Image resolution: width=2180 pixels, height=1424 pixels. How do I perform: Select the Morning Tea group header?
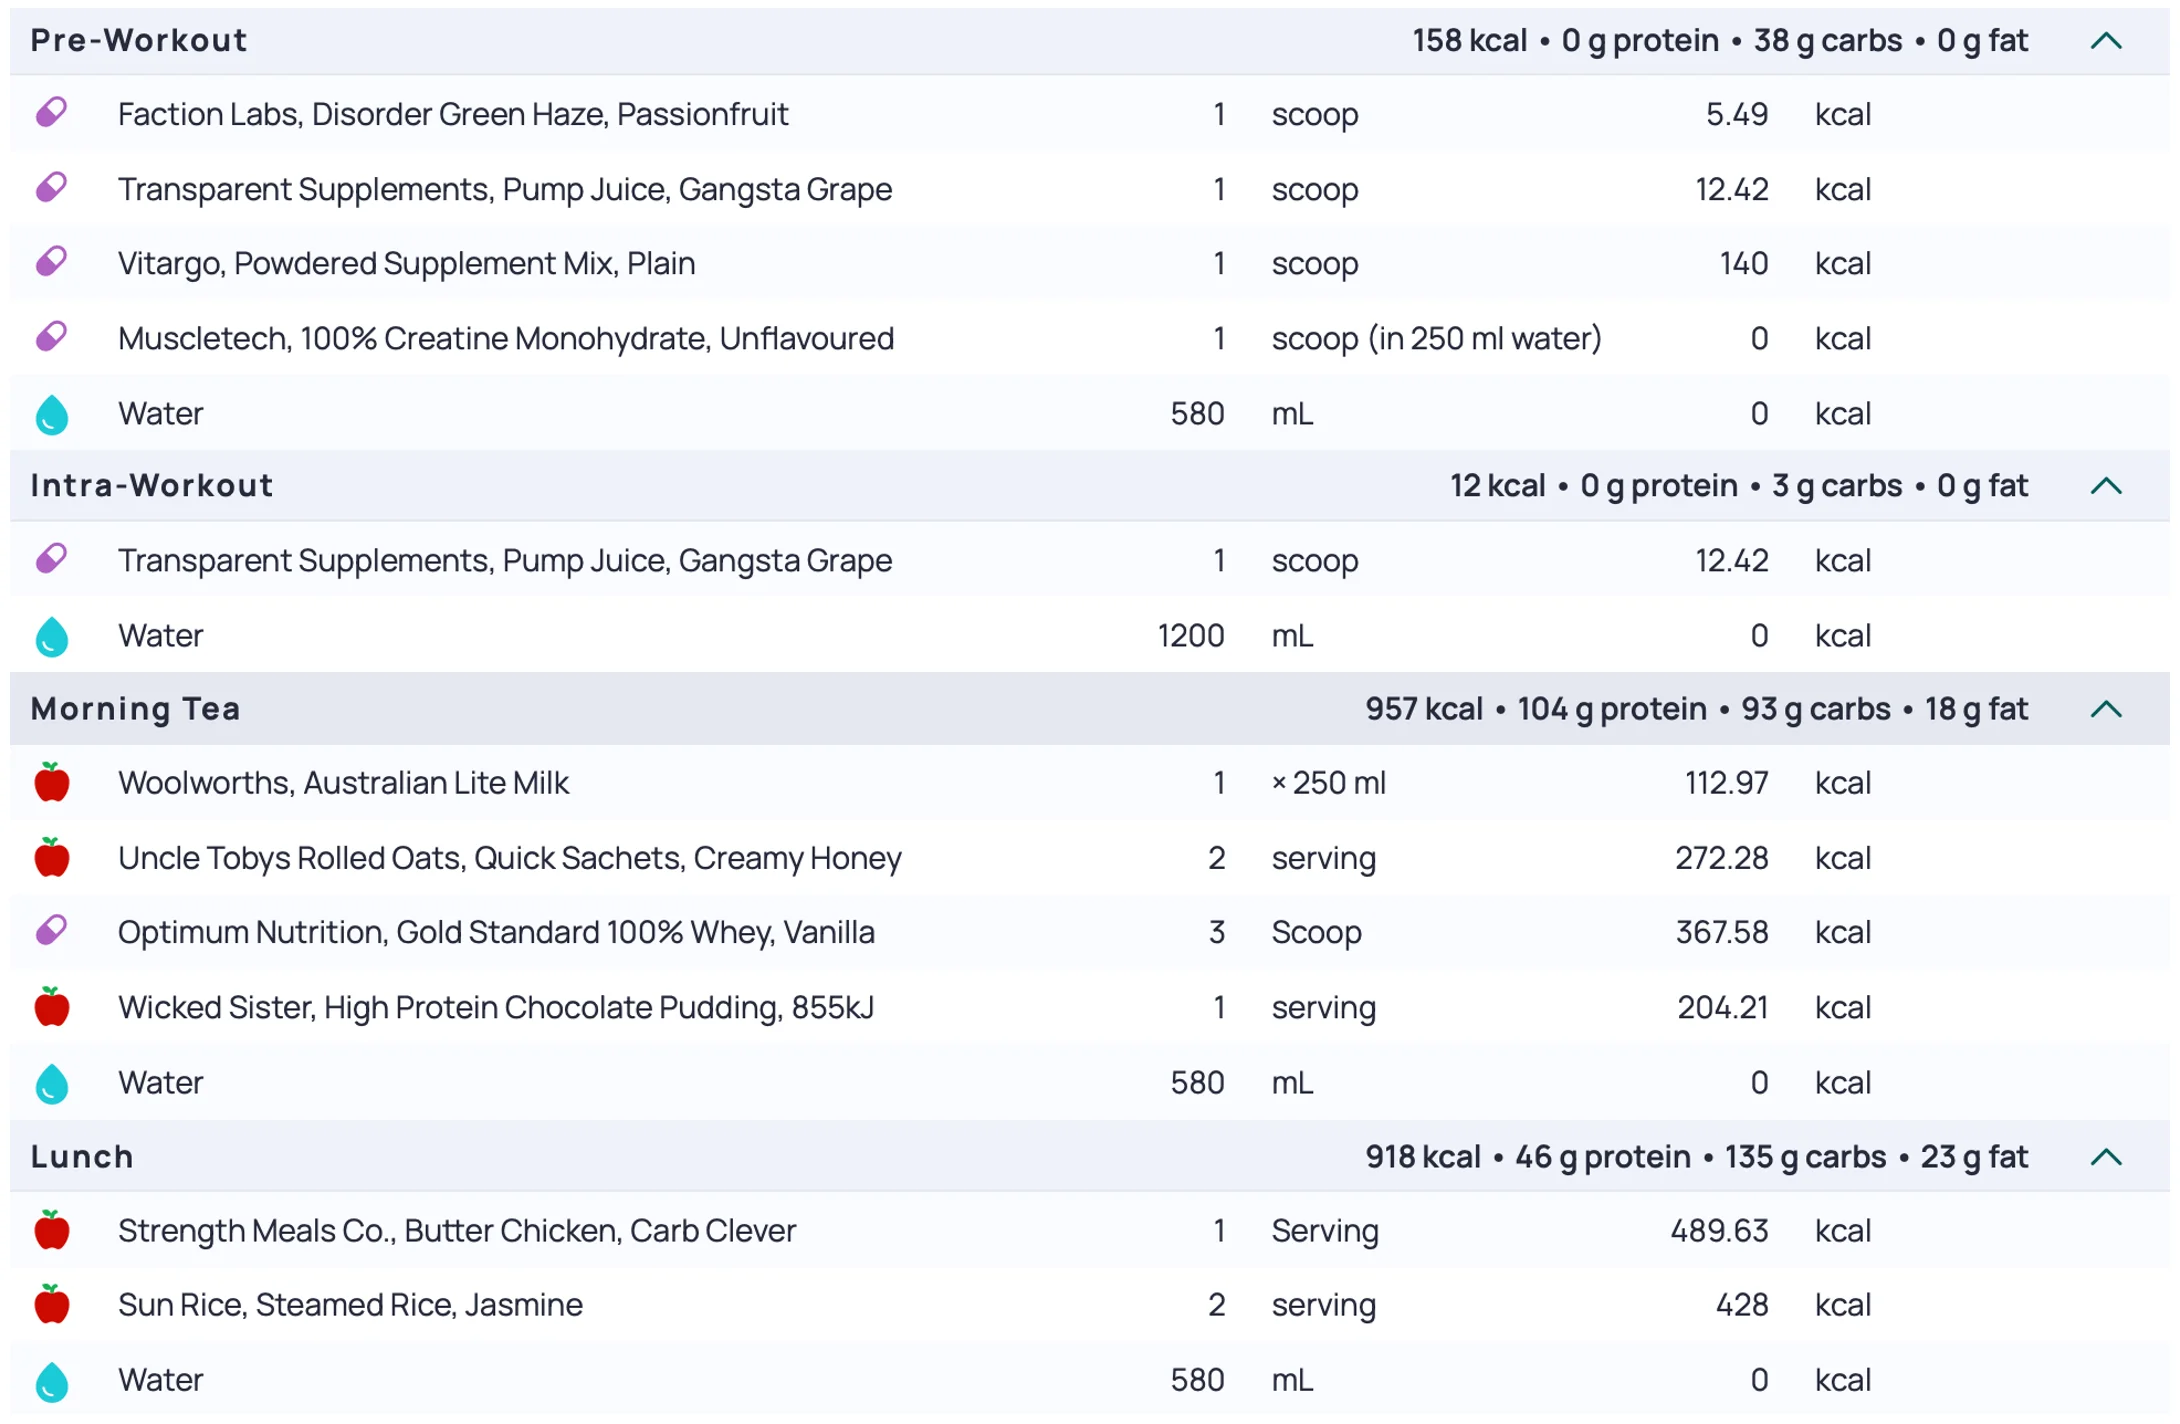pos(136,709)
